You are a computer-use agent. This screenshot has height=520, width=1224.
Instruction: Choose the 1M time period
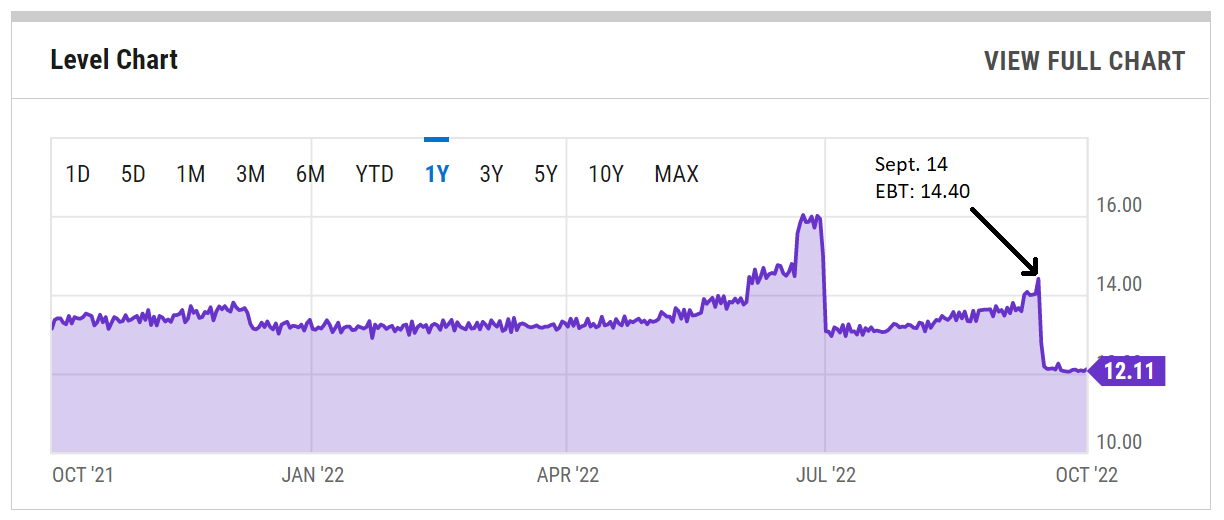190,174
